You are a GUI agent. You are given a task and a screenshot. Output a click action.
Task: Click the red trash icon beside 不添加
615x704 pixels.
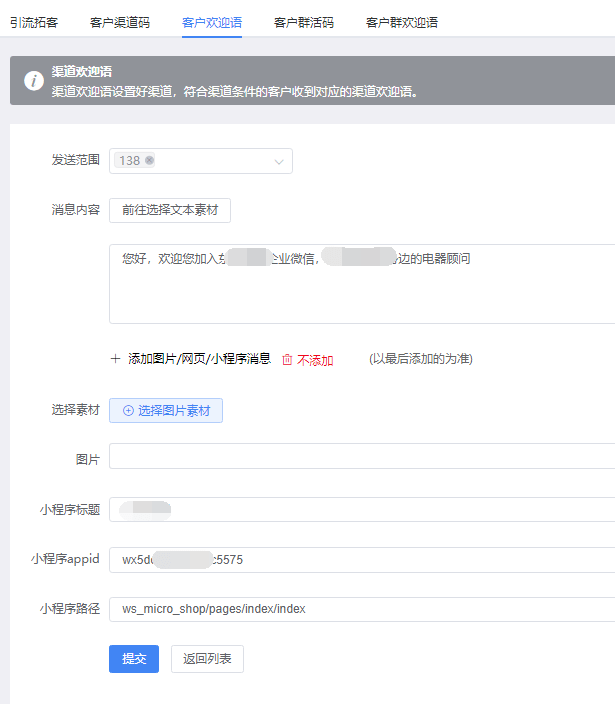pyautogui.click(x=287, y=360)
